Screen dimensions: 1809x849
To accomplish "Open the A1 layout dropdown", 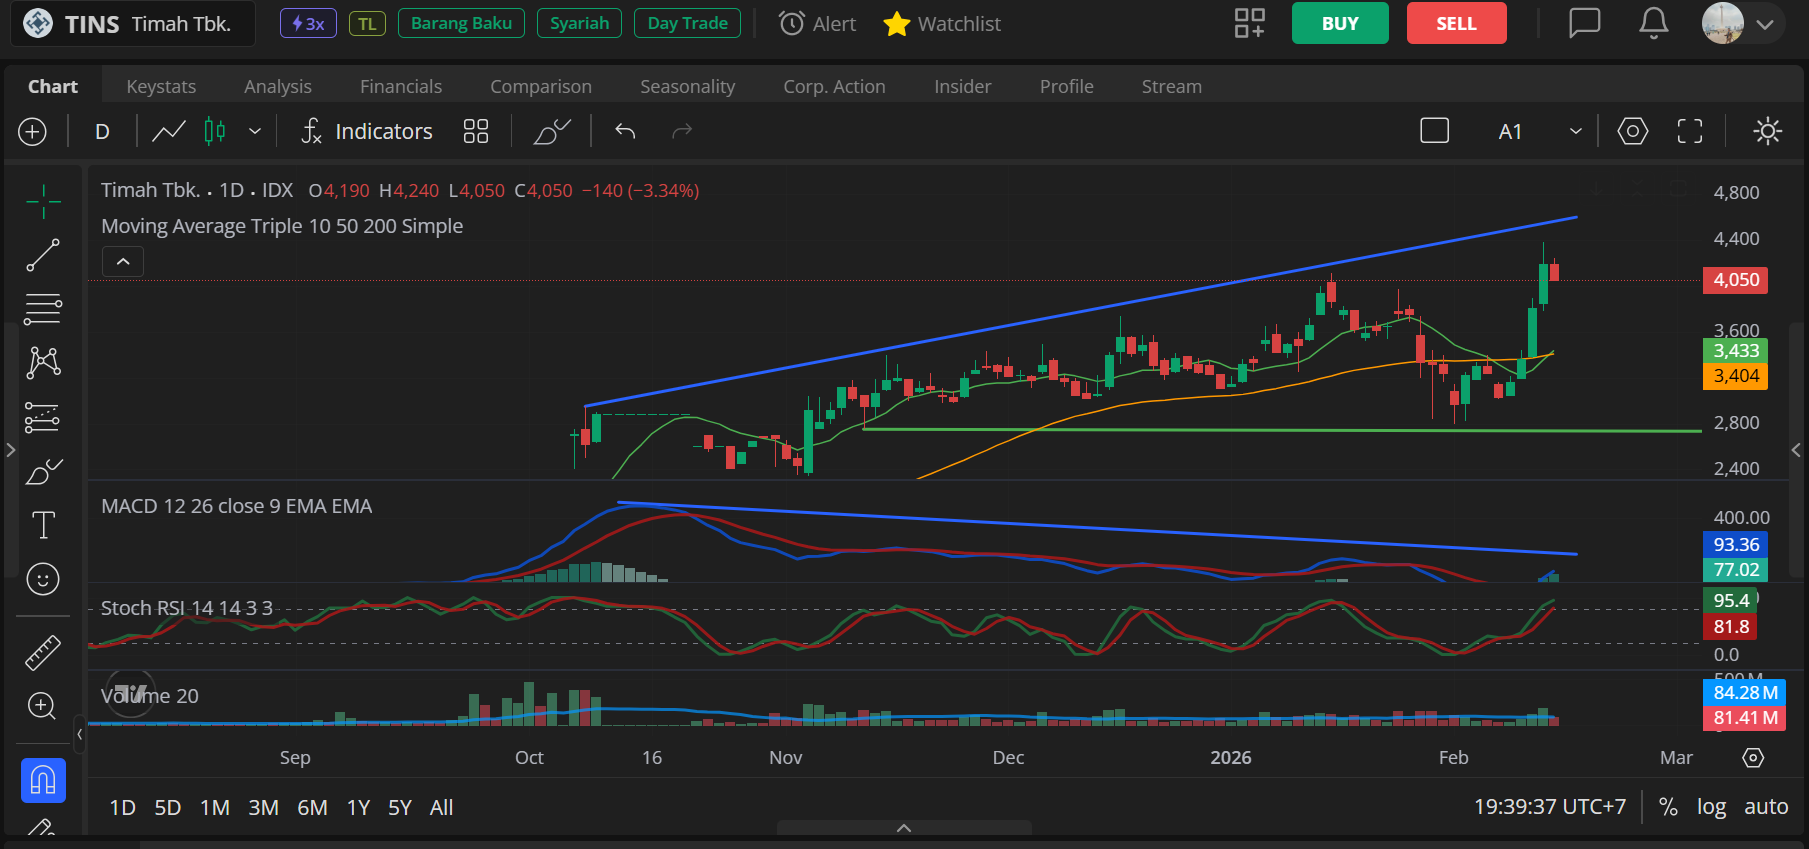I will (1575, 131).
